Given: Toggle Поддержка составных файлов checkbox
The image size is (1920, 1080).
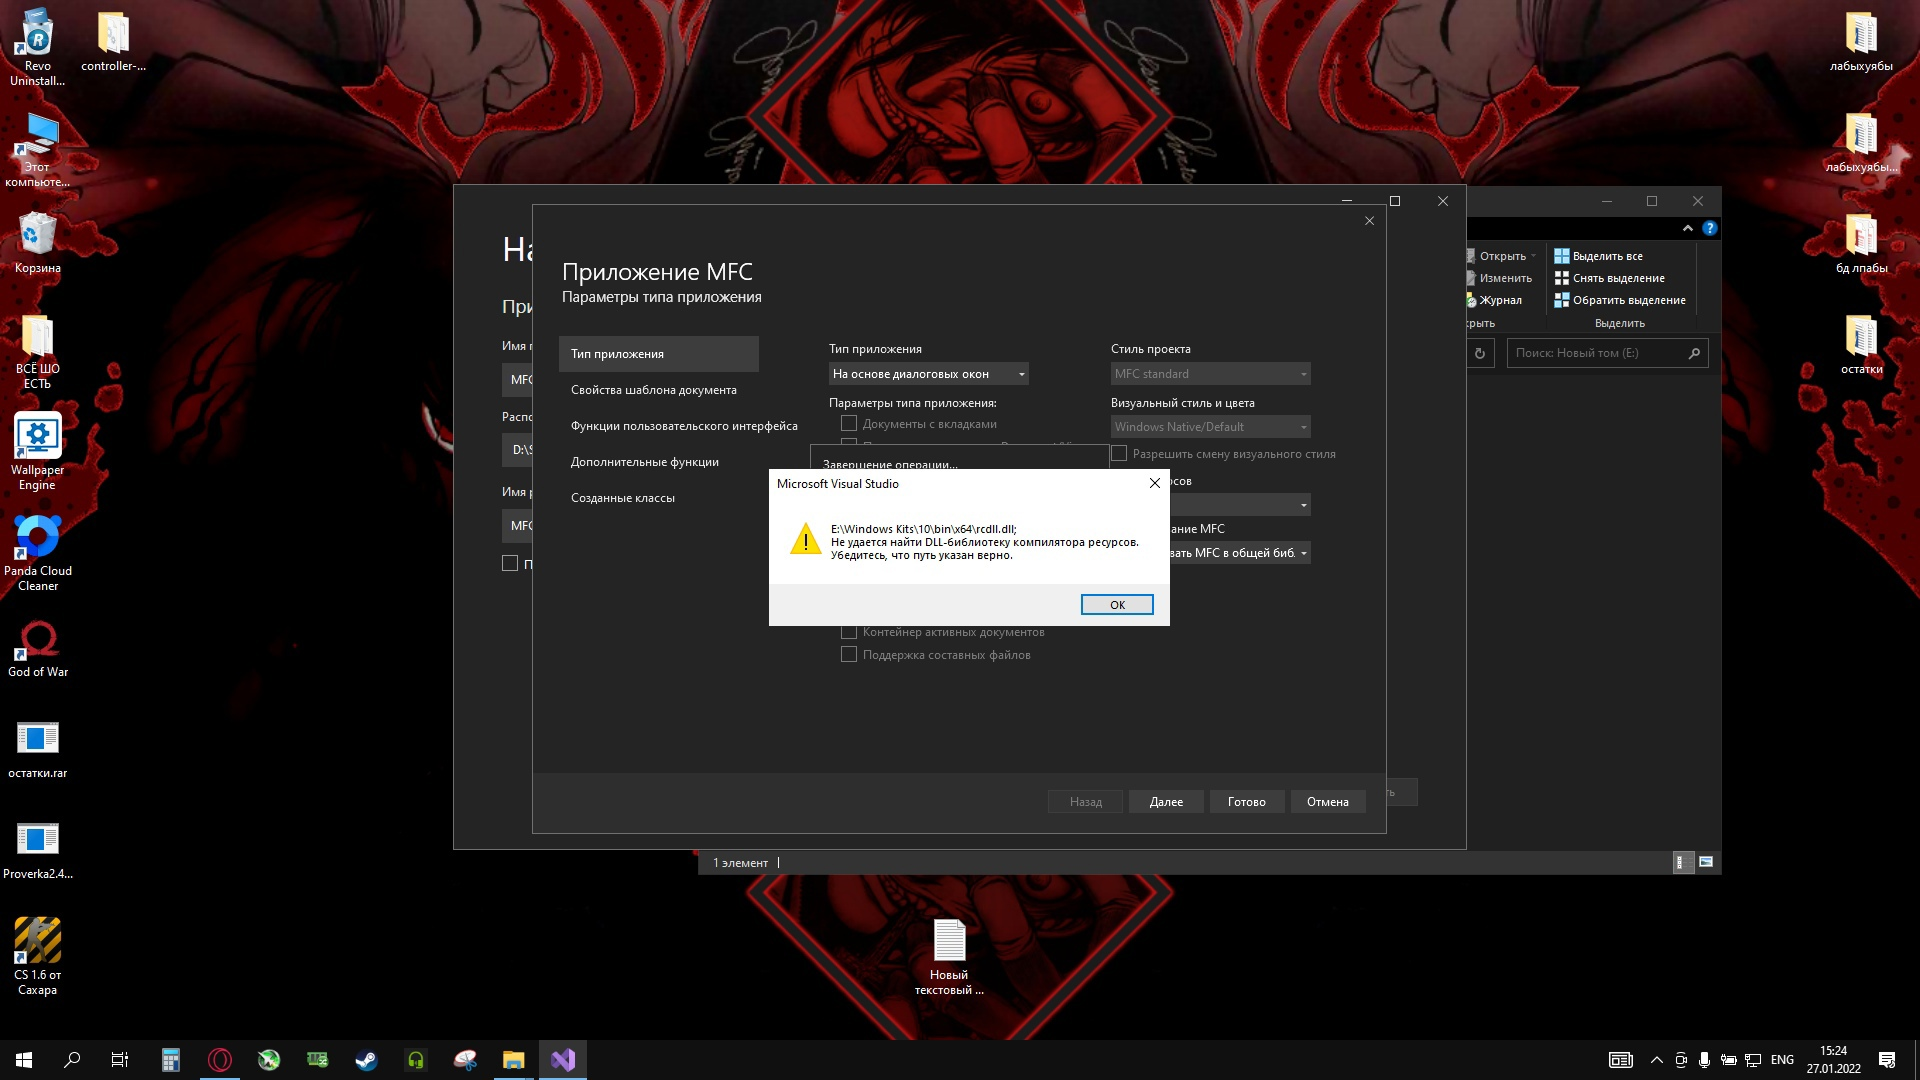Looking at the screenshot, I should point(849,655).
